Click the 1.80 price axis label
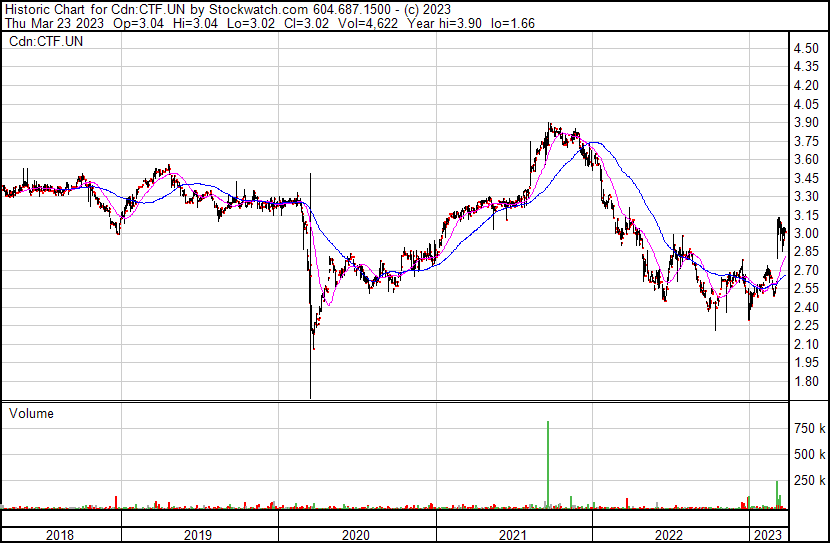 pyautogui.click(x=804, y=382)
